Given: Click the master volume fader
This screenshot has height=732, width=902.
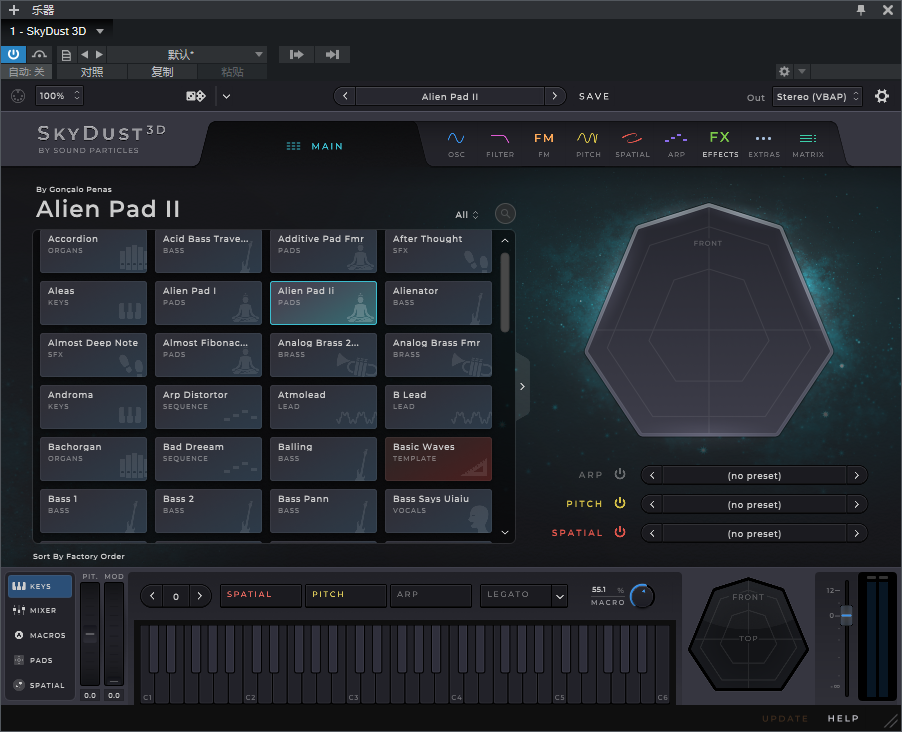Looking at the screenshot, I should pos(846,615).
